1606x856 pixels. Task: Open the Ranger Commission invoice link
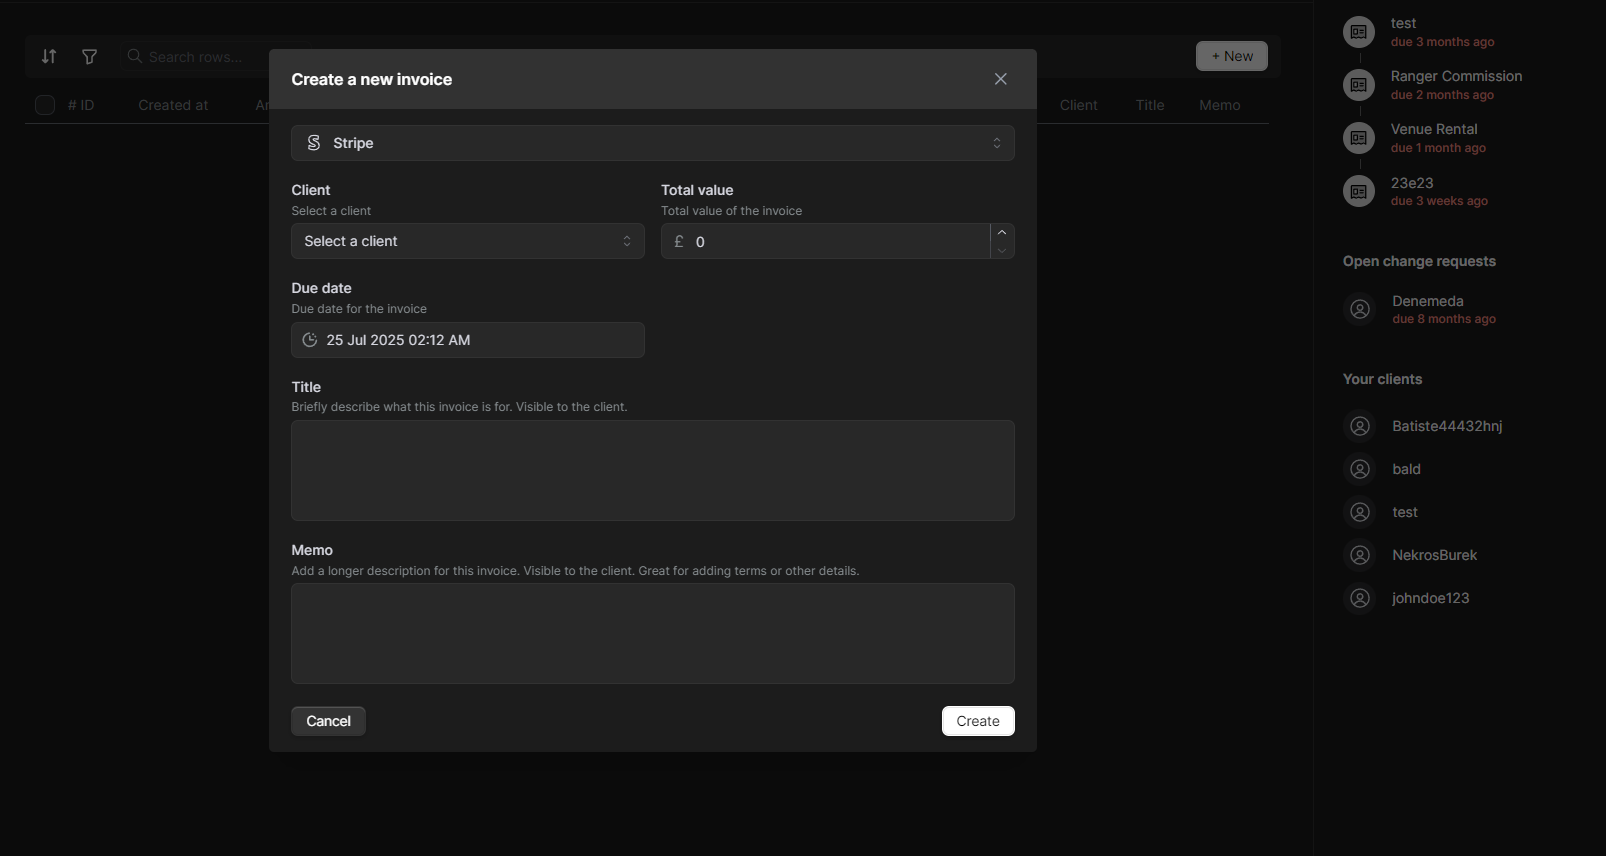click(x=1456, y=76)
